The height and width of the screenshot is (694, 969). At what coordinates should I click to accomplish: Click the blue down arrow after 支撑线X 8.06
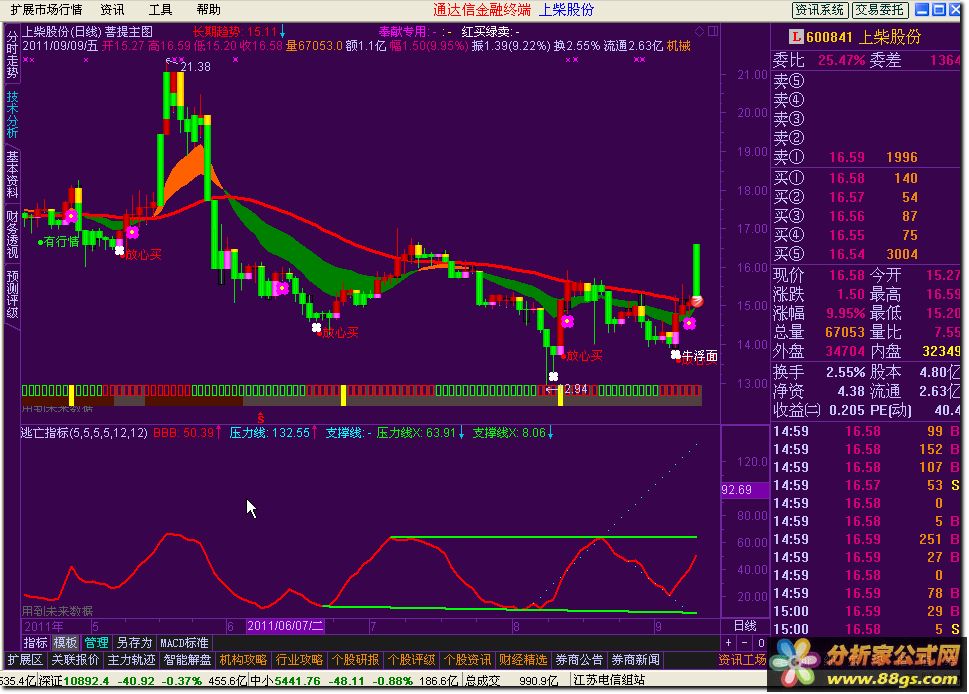(550, 433)
